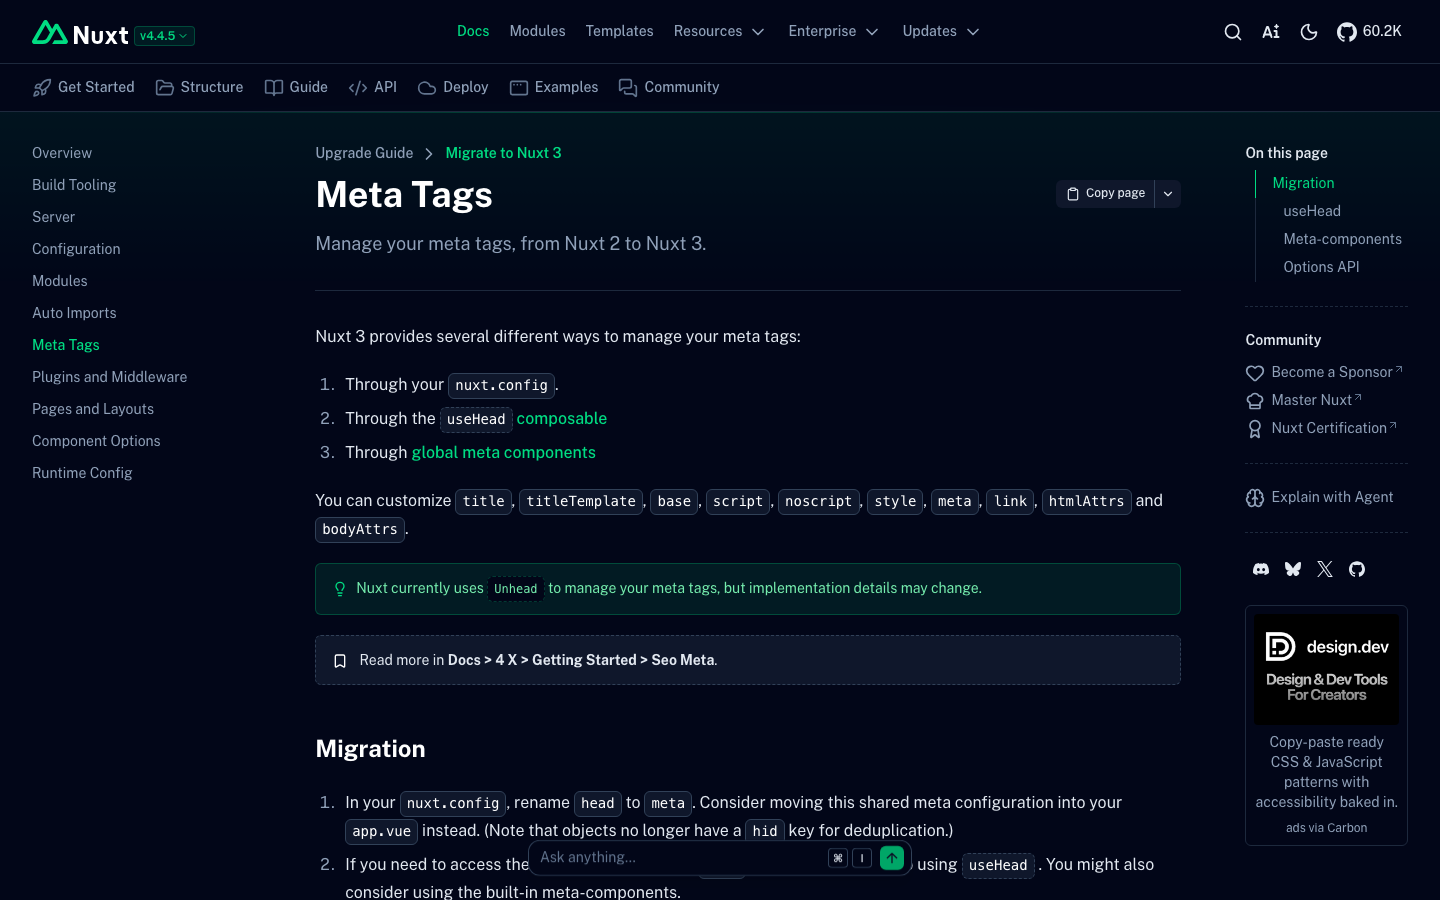Open the X social icon link
Image resolution: width=1440 pixels, height=900 pixels.
click(x=1325, y=569)
